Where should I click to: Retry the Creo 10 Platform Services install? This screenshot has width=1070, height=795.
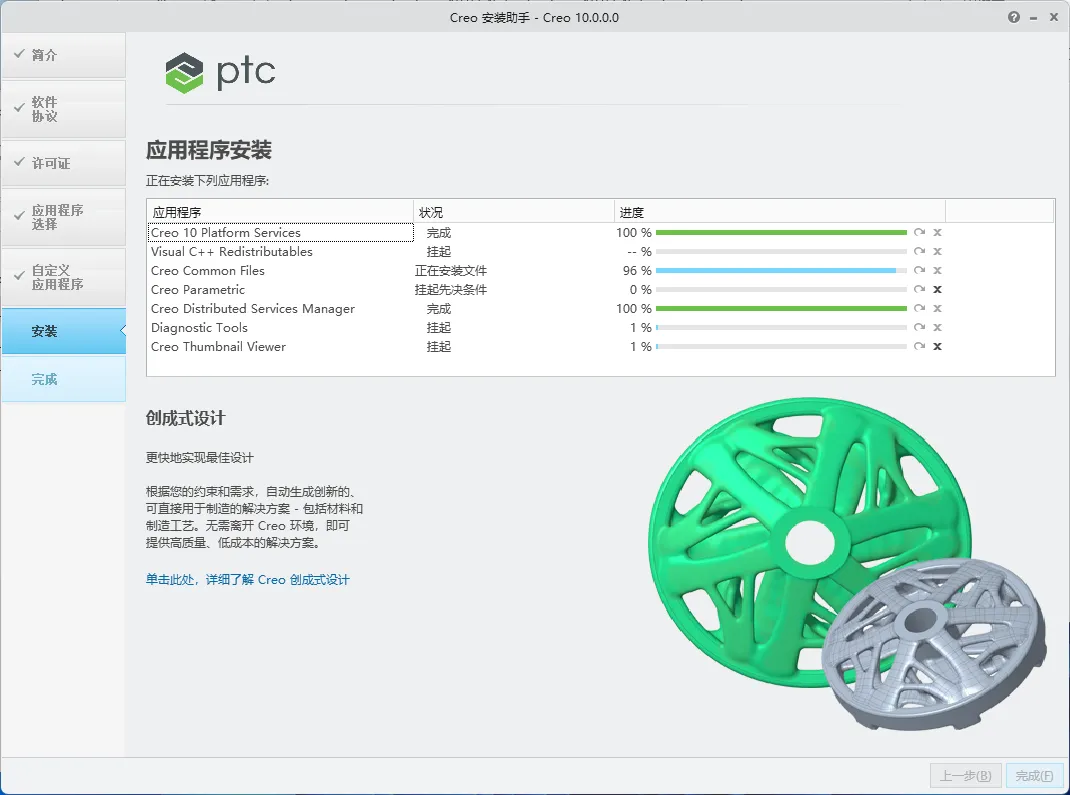point(919,233)
